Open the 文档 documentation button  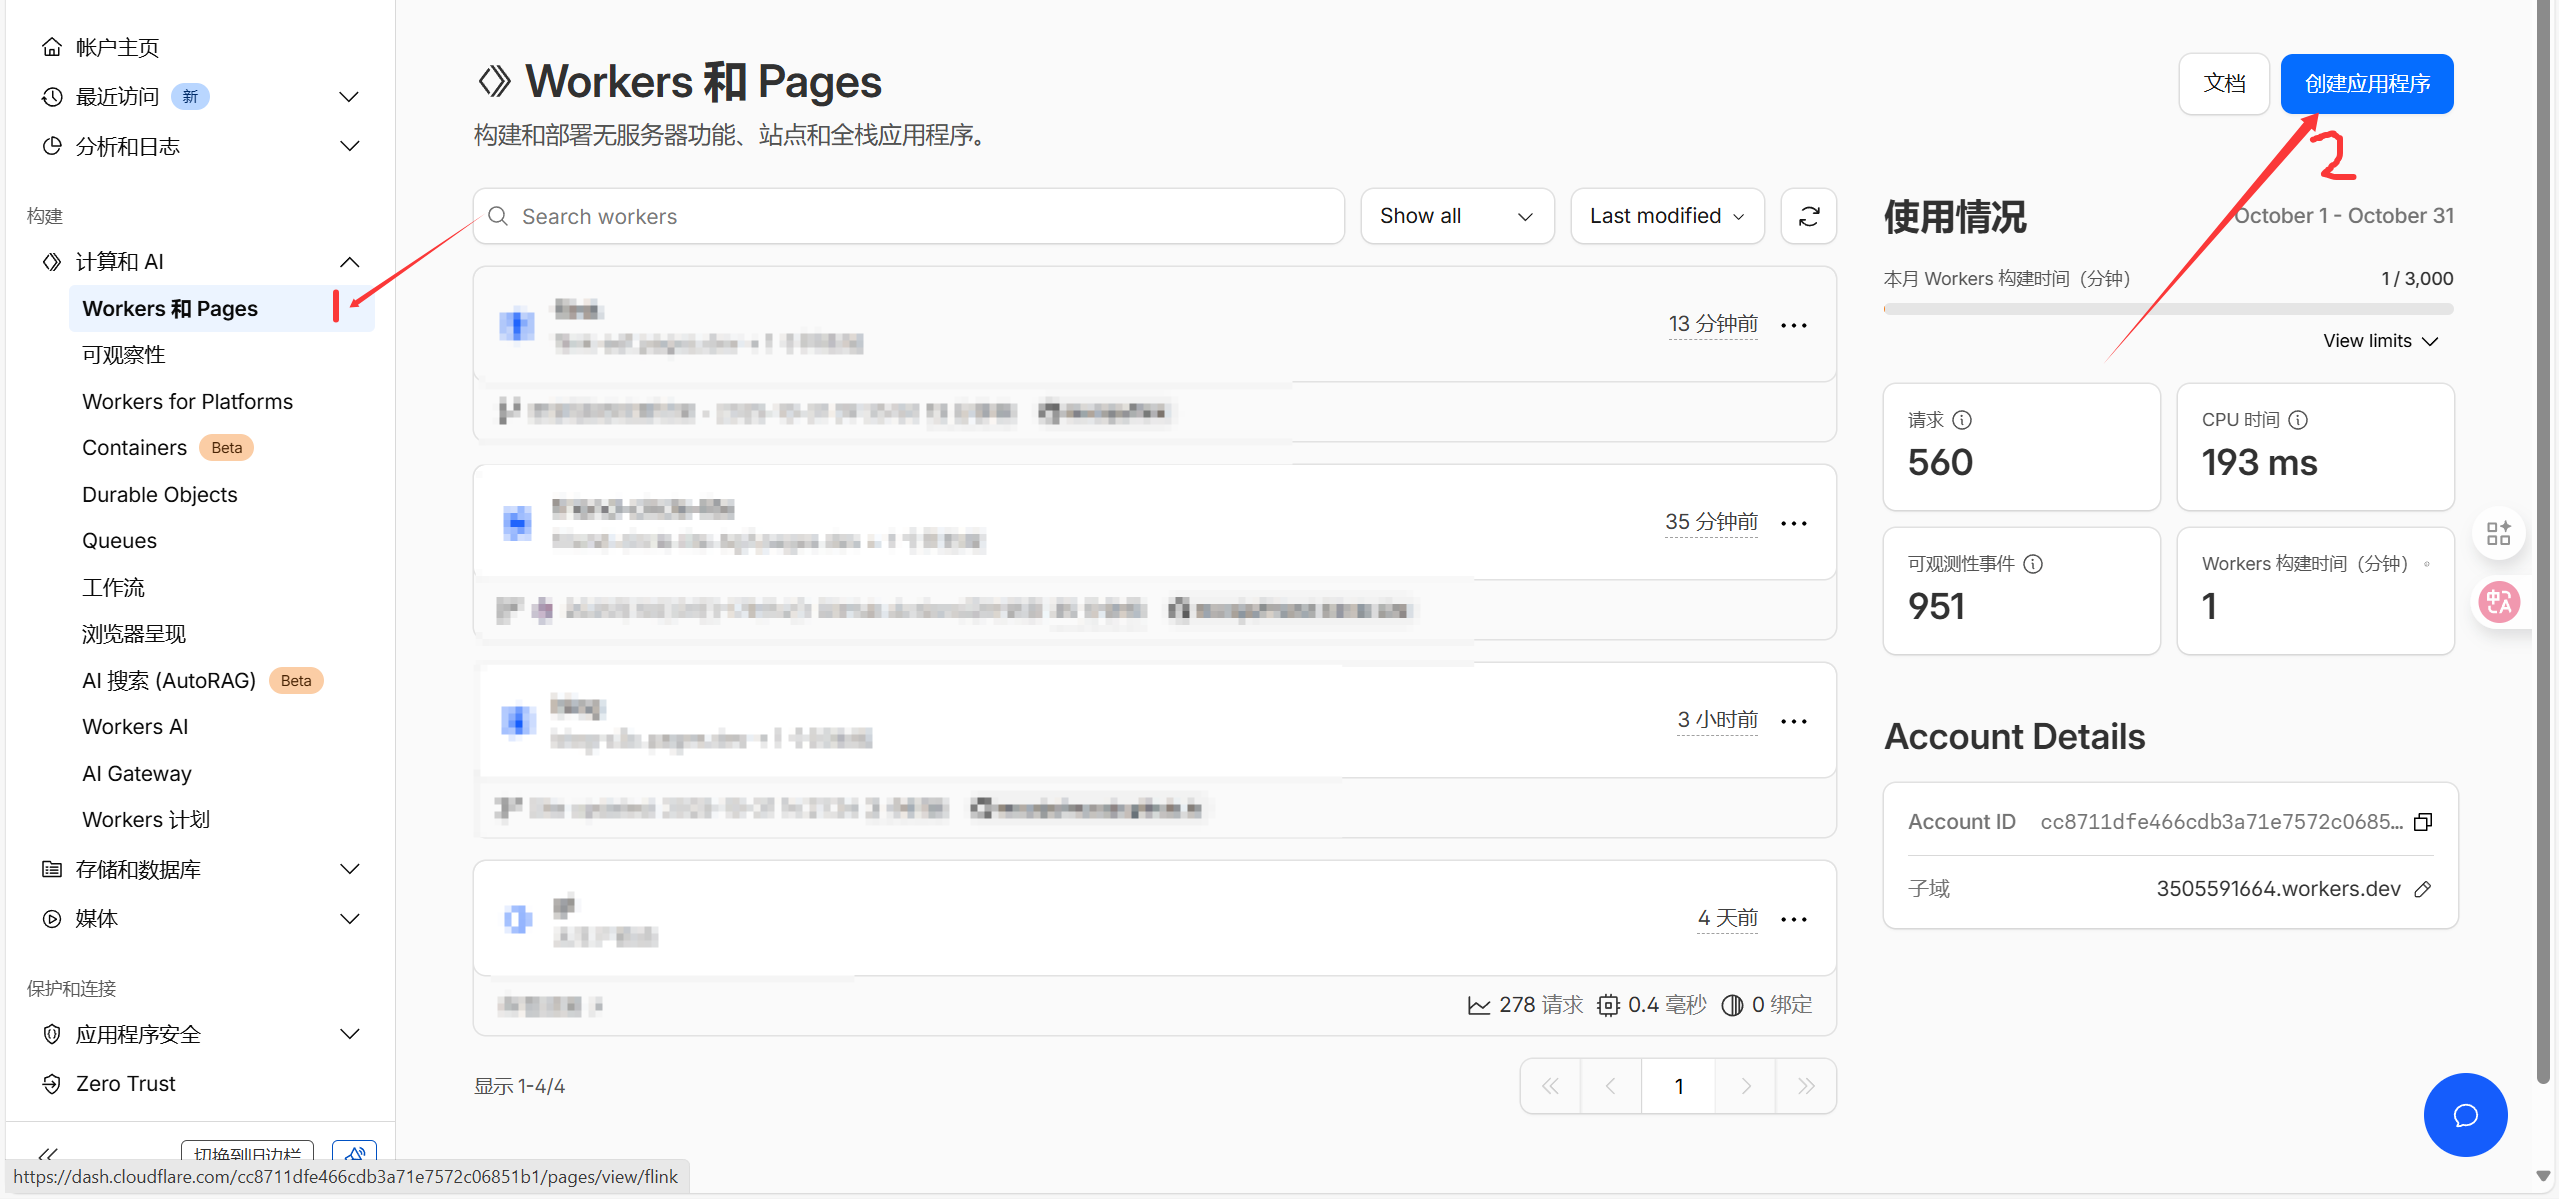click(x=2223, y=84)
